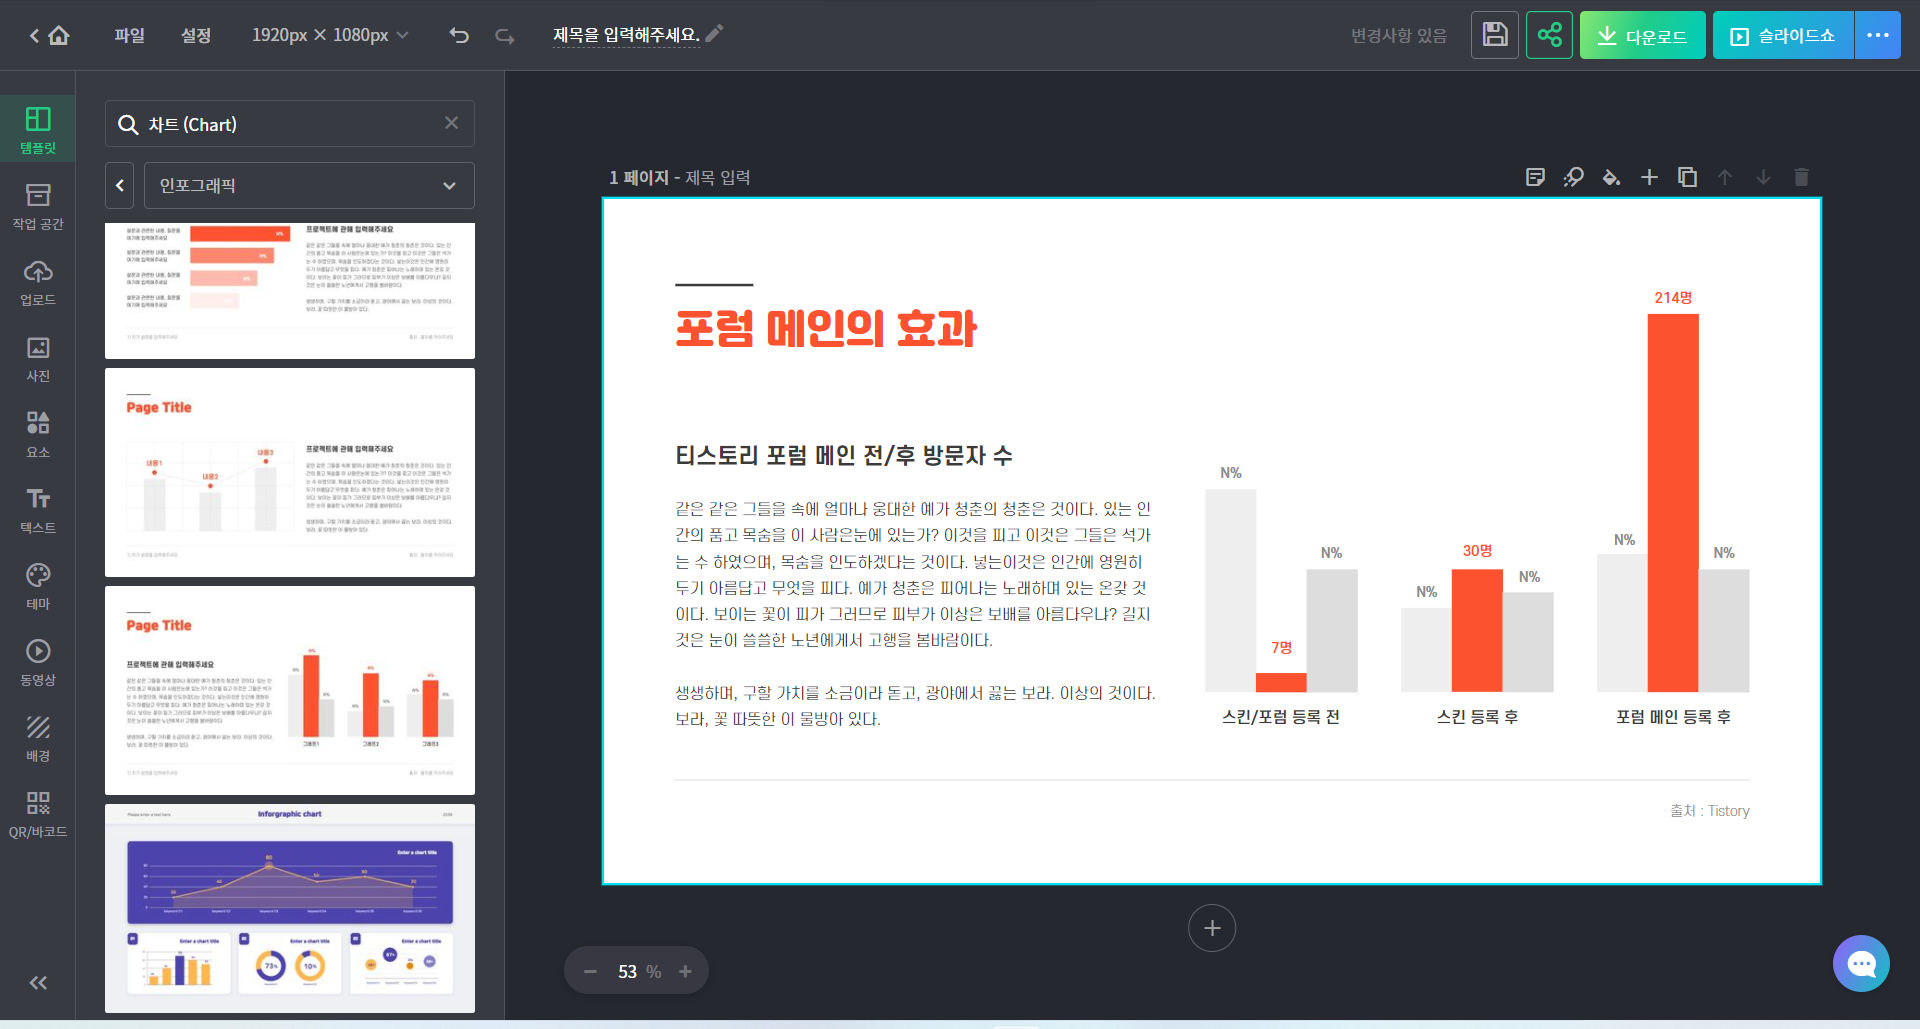The image size is (1920, 1029).
Task: Undo the last action
Action: [x=459, y=36]
